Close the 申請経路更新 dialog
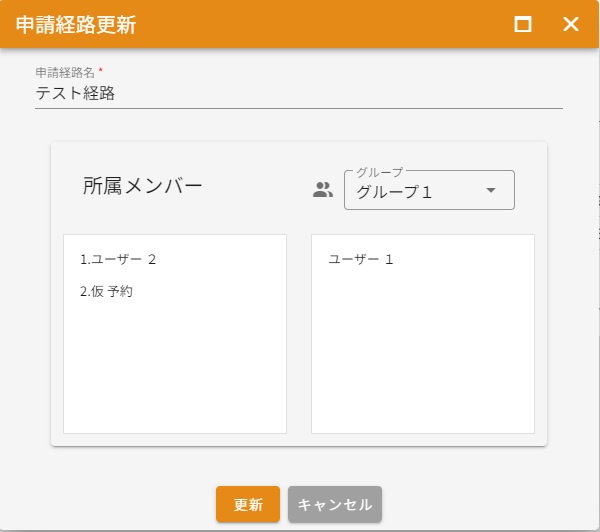Screen dimensions: 600x532 click(571, 24)
